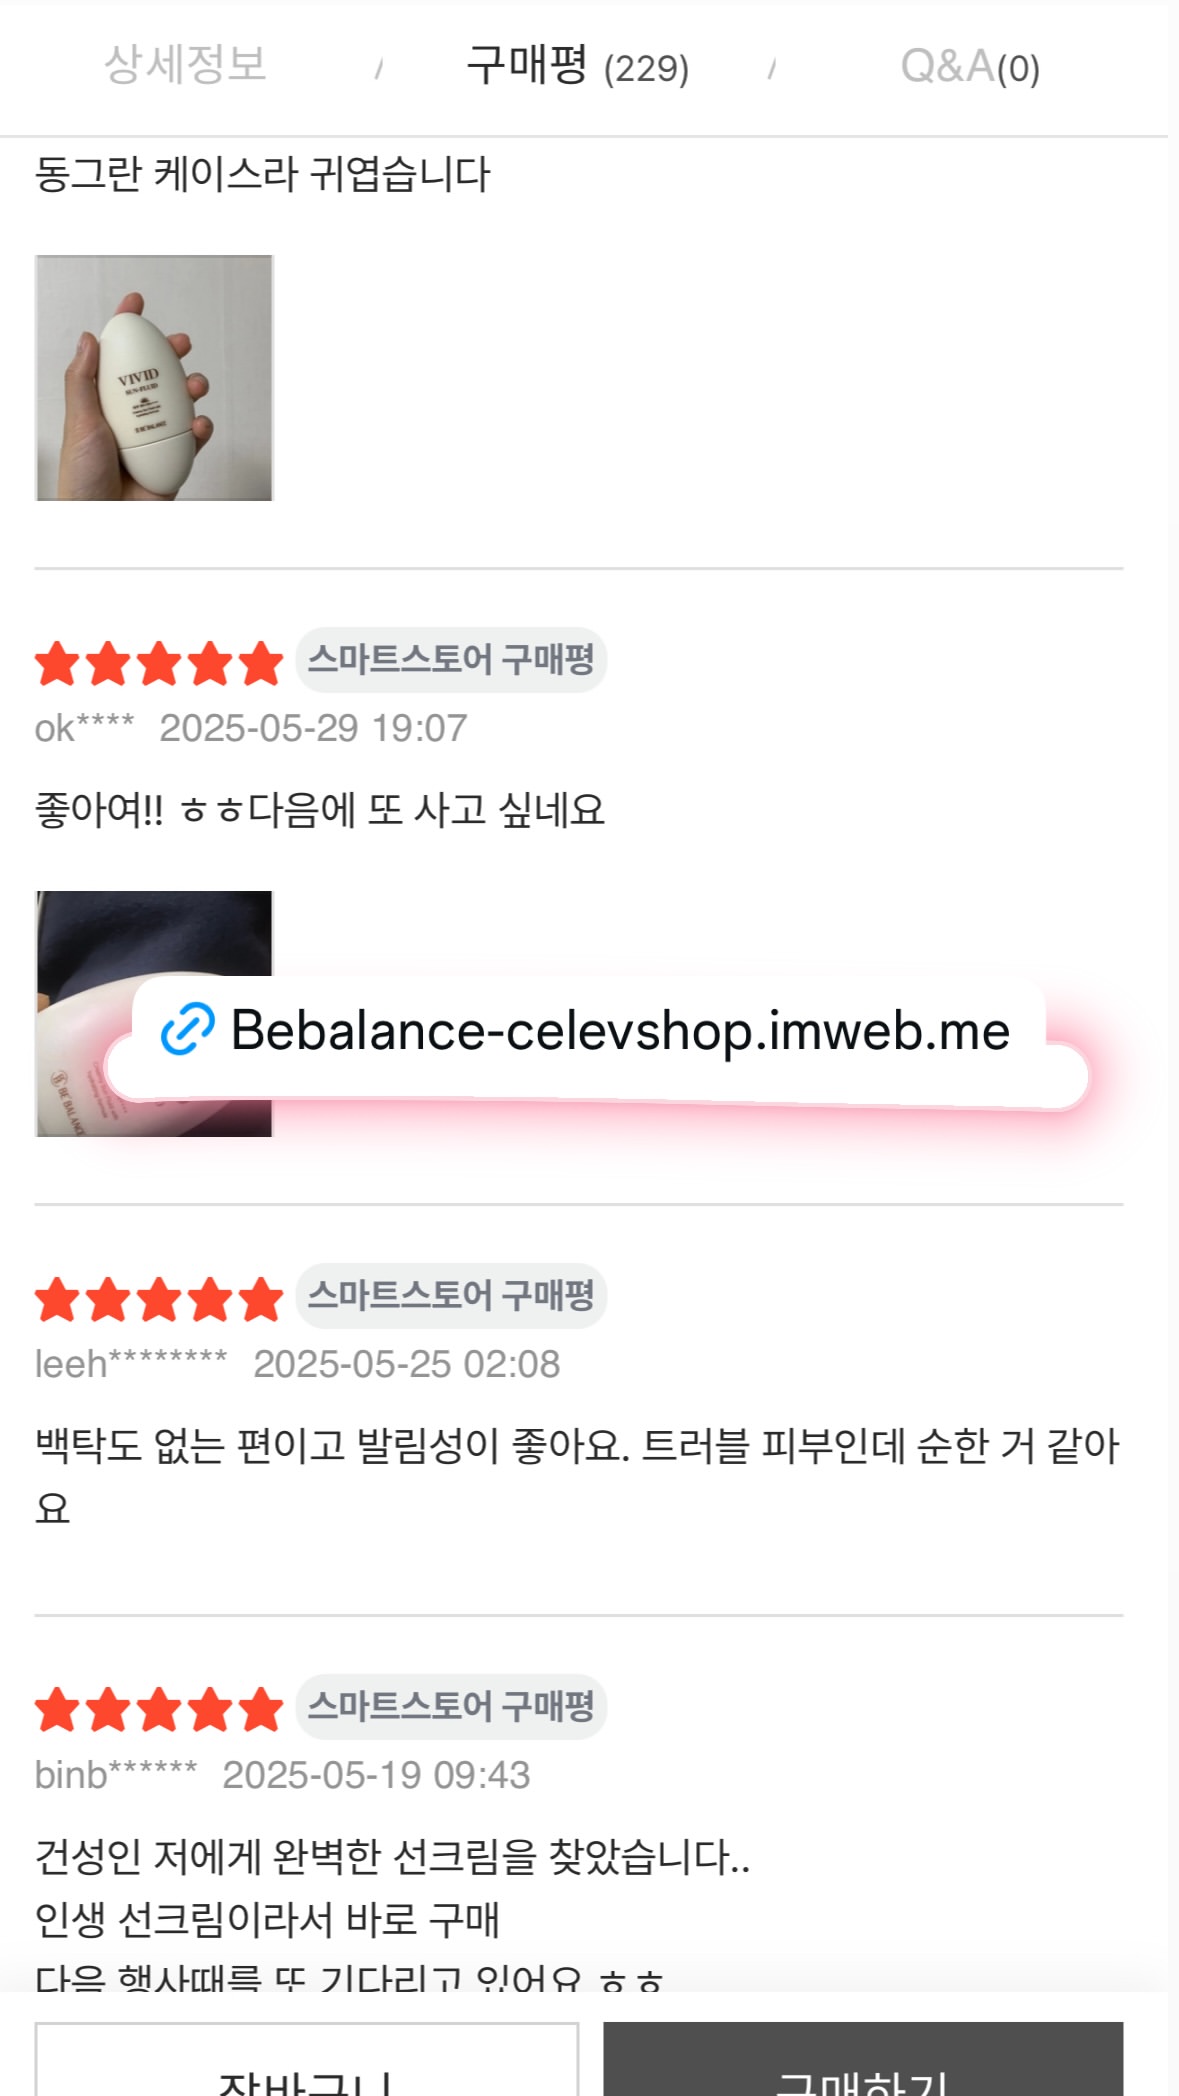The image size is (1179, 2096).
Task: Select the 구매평 (229) tab
Action: (577, 67)
